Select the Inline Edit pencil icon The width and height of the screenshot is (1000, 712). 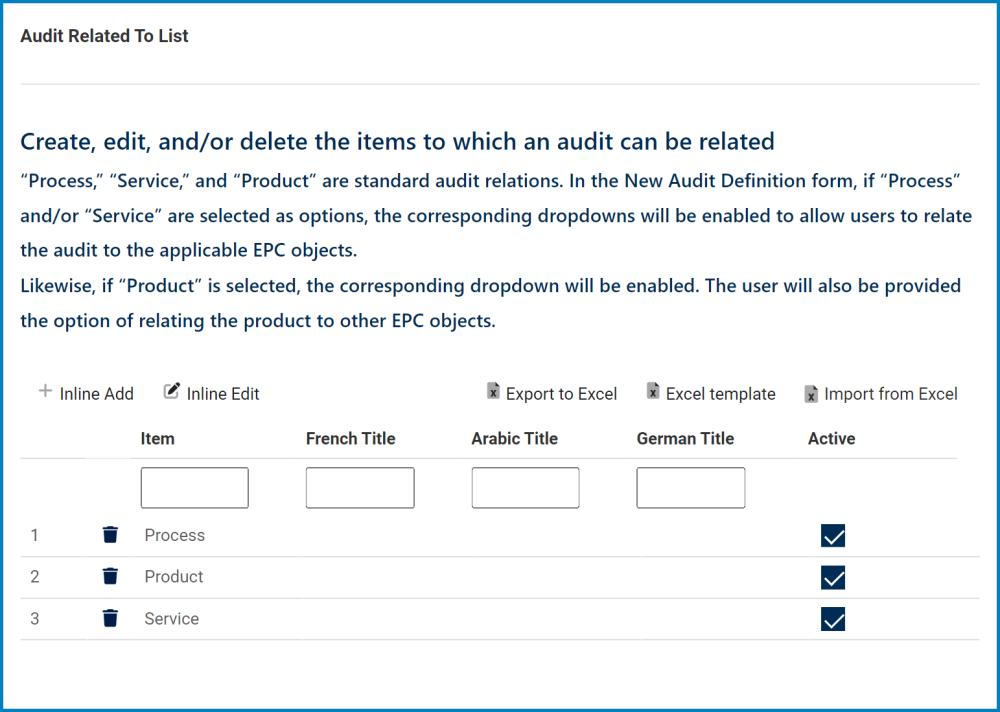[x=171, y=391]
